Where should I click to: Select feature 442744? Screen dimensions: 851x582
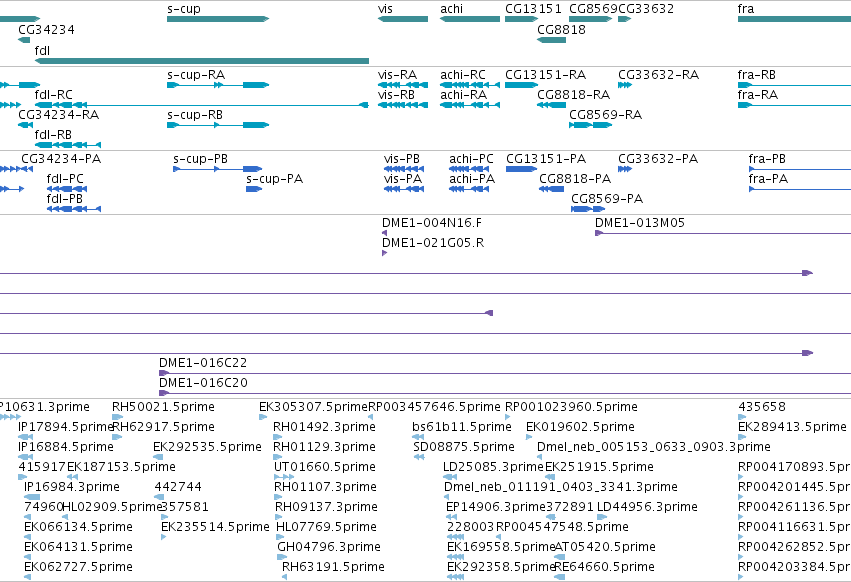pos(159,497)
